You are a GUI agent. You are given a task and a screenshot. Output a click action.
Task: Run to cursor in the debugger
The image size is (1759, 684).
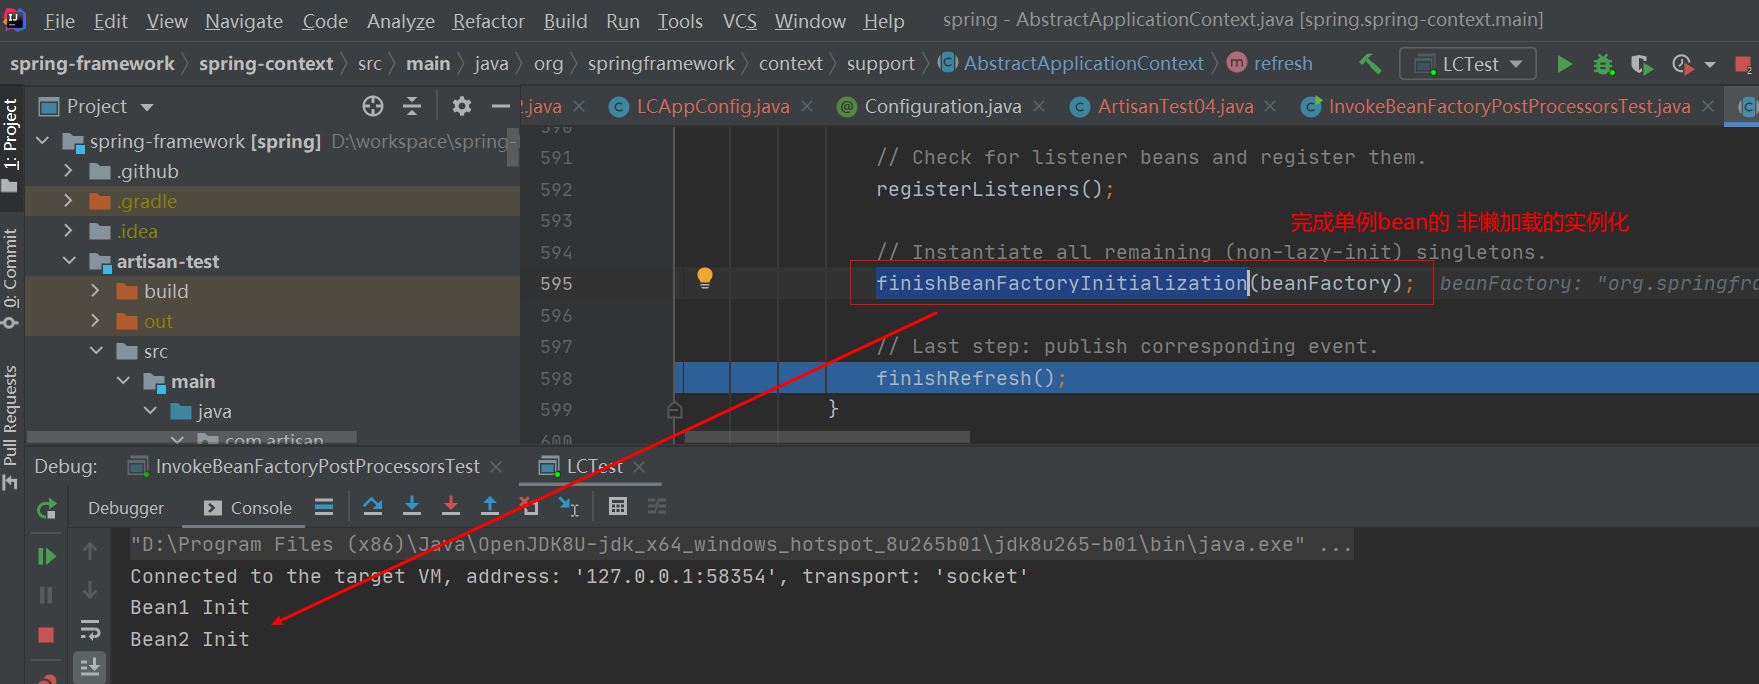[x=569, y=507]
